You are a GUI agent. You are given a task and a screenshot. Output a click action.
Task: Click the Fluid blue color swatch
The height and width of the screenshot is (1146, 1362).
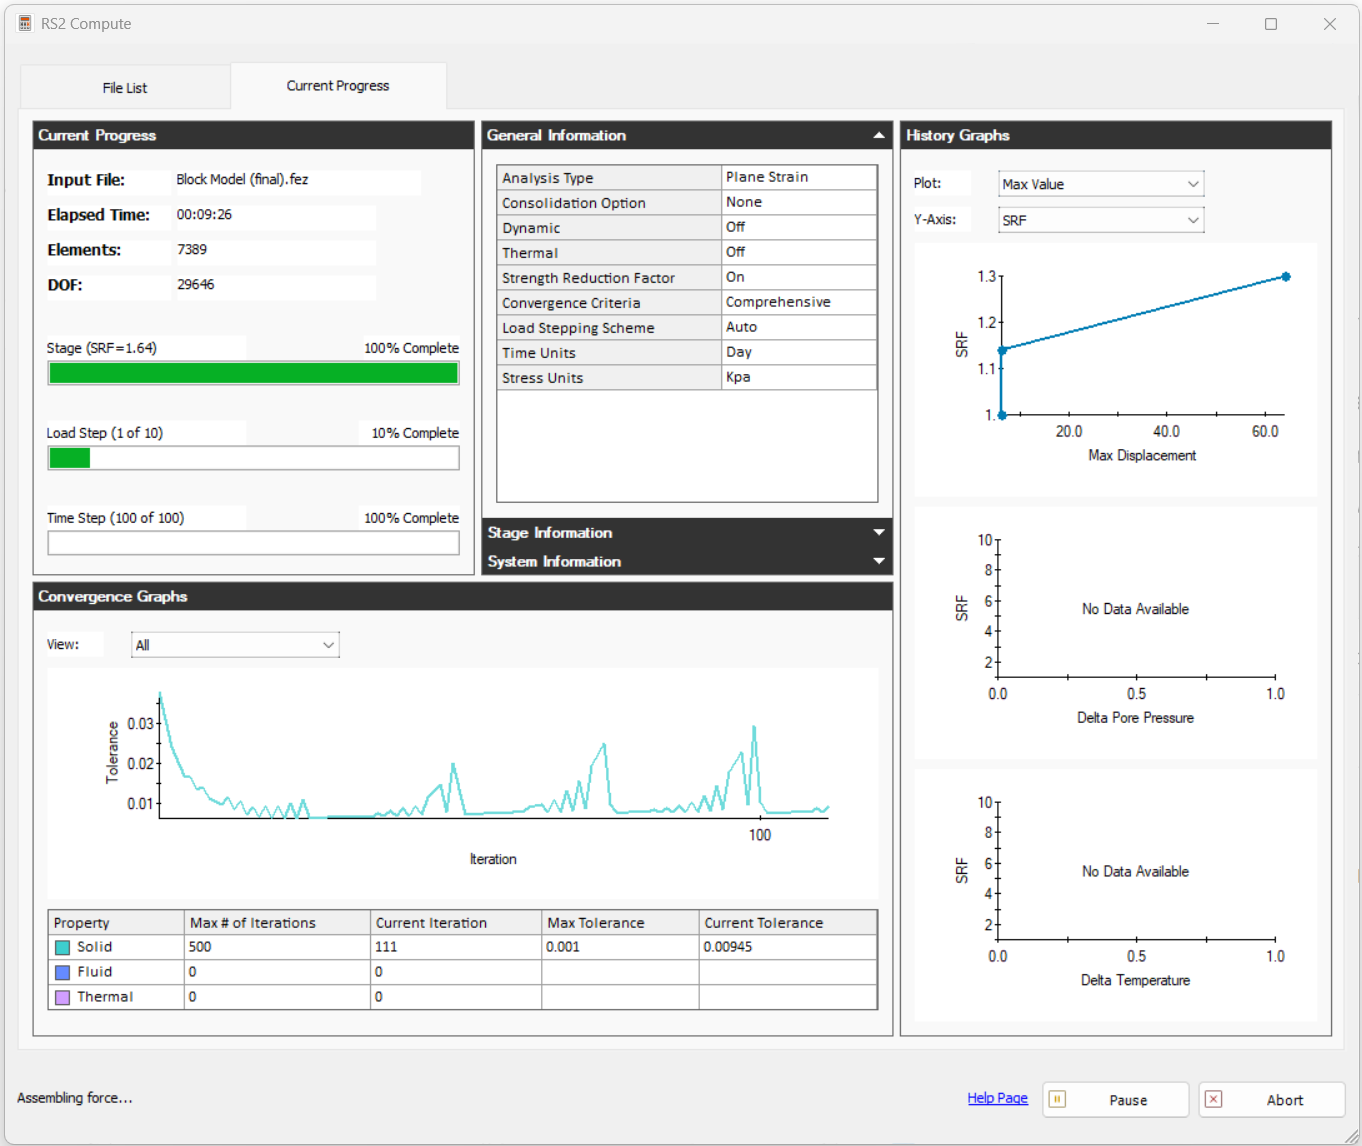tap(62, 972)
